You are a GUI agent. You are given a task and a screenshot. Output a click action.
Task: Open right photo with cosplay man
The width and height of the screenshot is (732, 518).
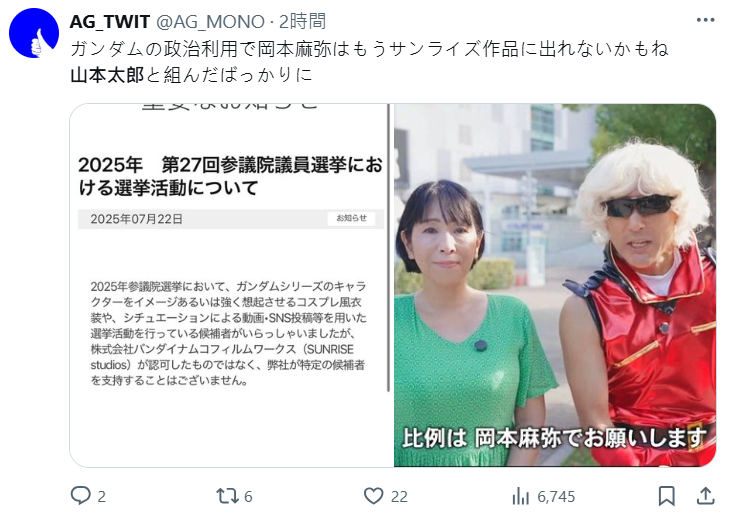(555, 285)
